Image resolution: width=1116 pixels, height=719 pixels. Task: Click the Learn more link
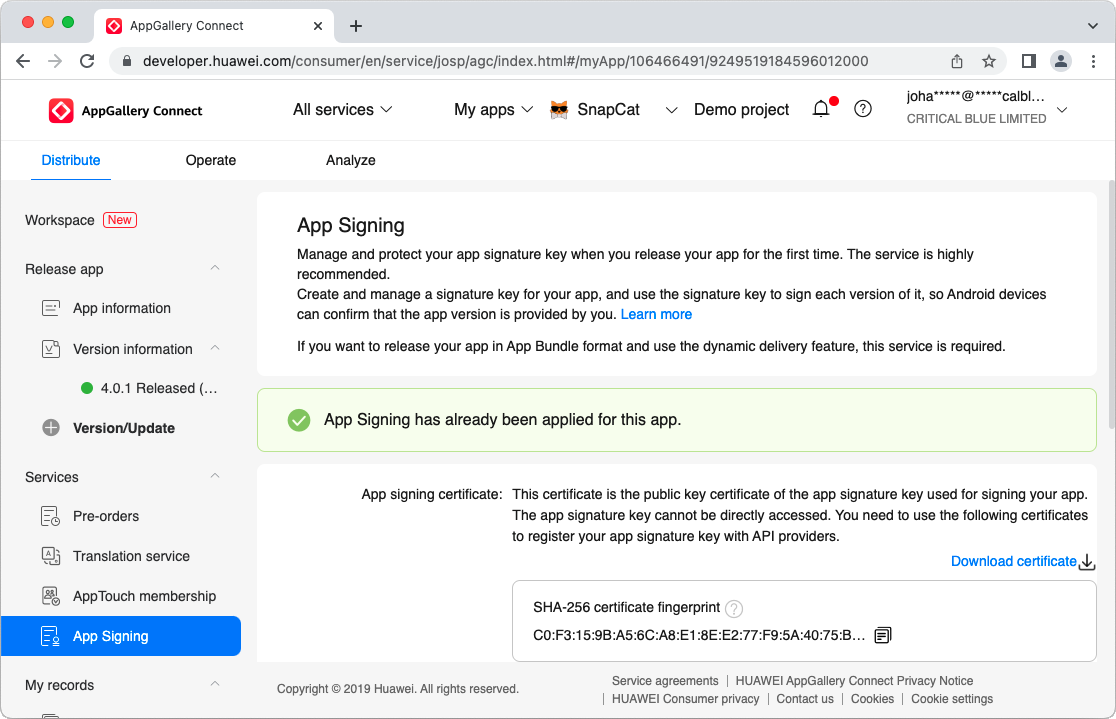tap(656, 314)
